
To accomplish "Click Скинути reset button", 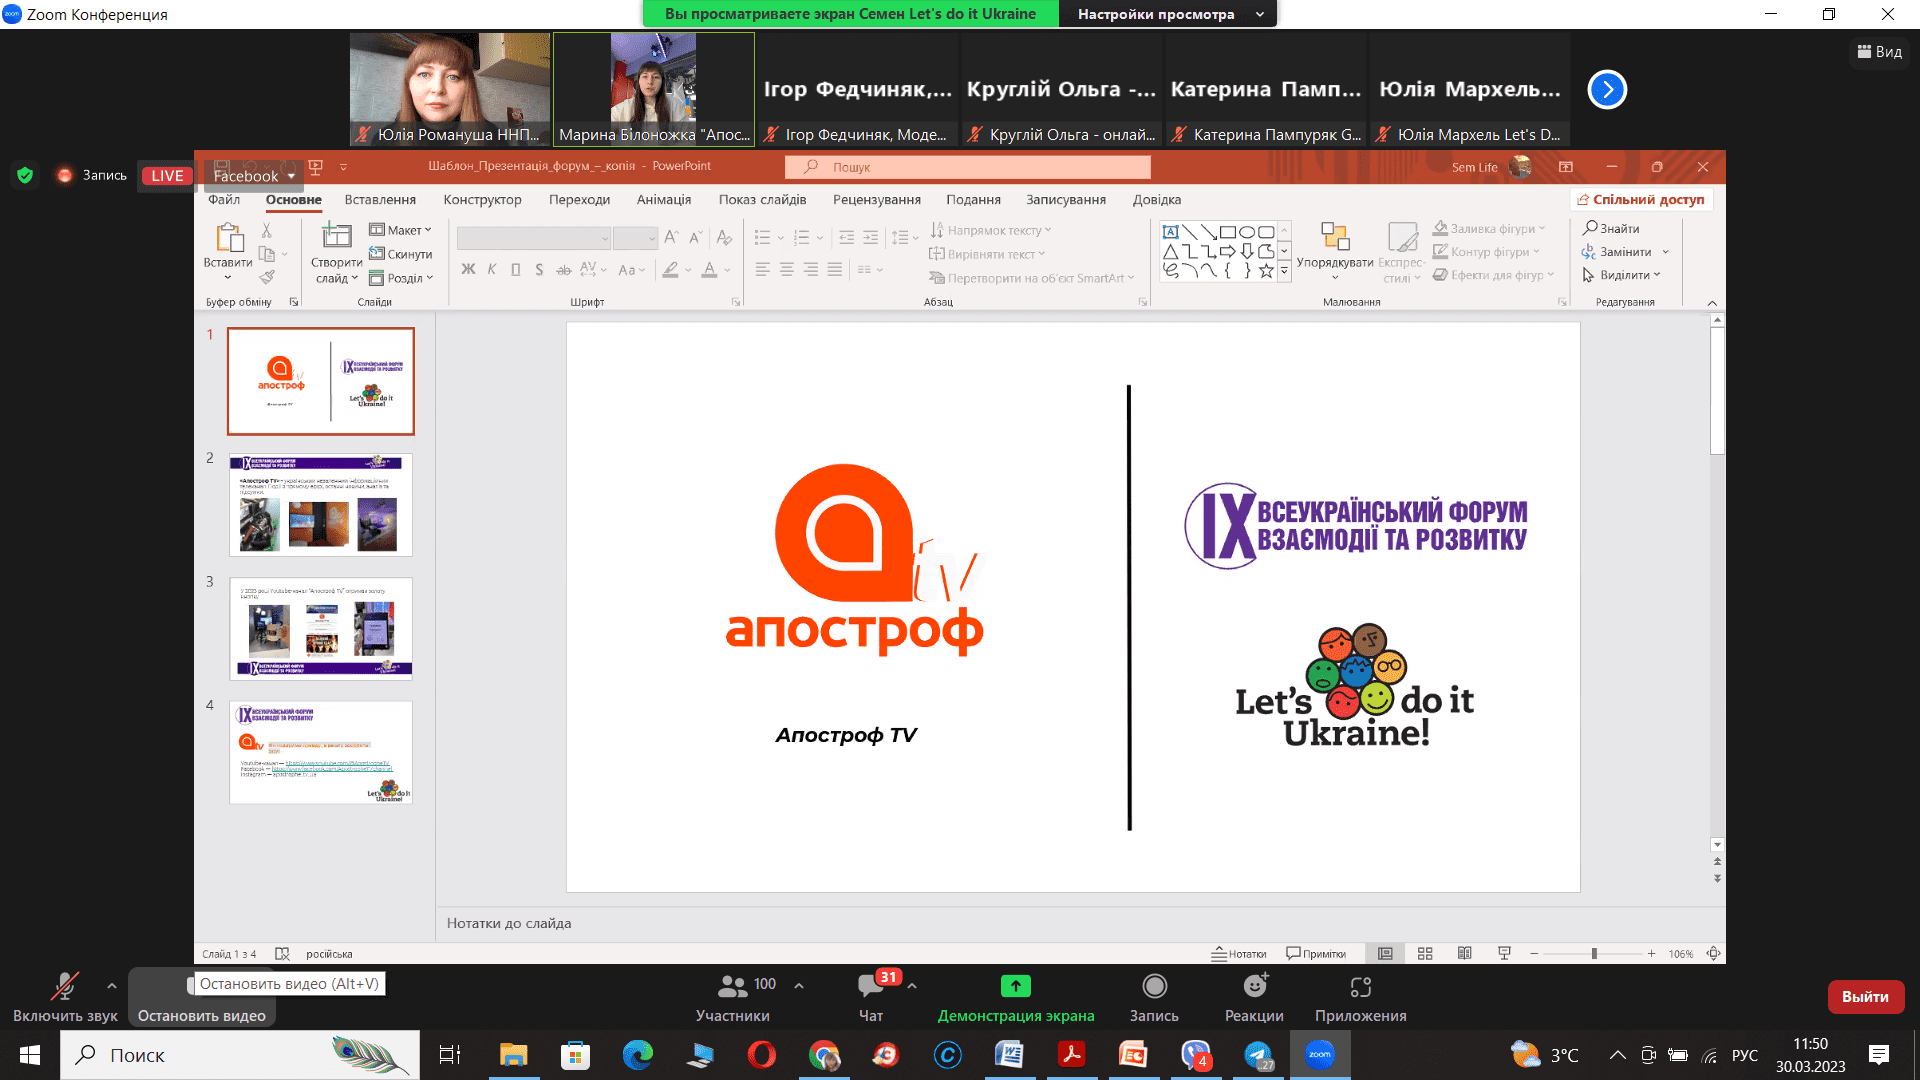I will 400,254.
